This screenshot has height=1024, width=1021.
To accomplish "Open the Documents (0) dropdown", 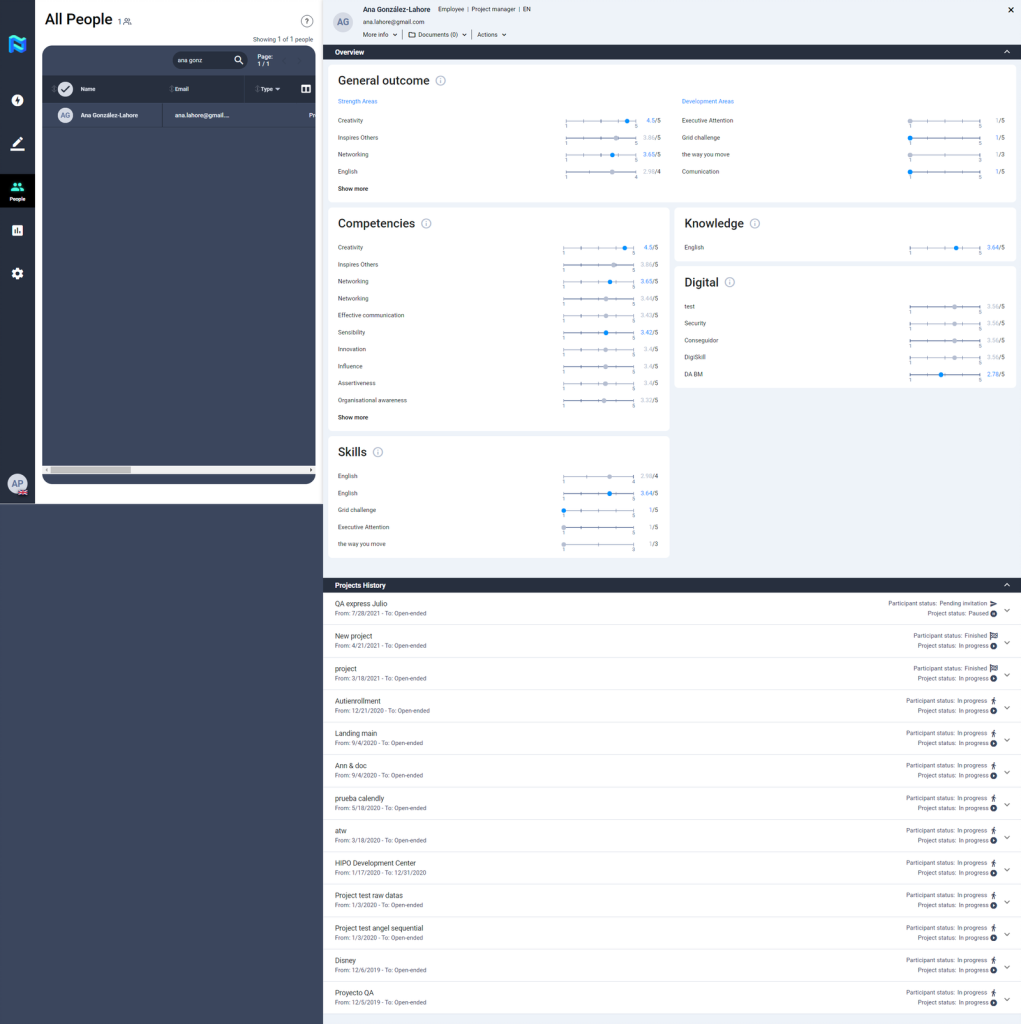I will [438, 35].
